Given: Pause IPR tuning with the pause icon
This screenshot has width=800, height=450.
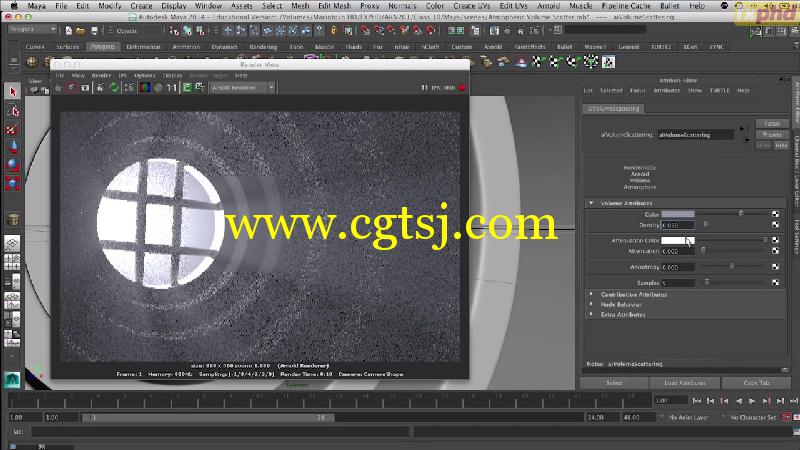Looking at the screenshot, I should (x=424, y=88).
